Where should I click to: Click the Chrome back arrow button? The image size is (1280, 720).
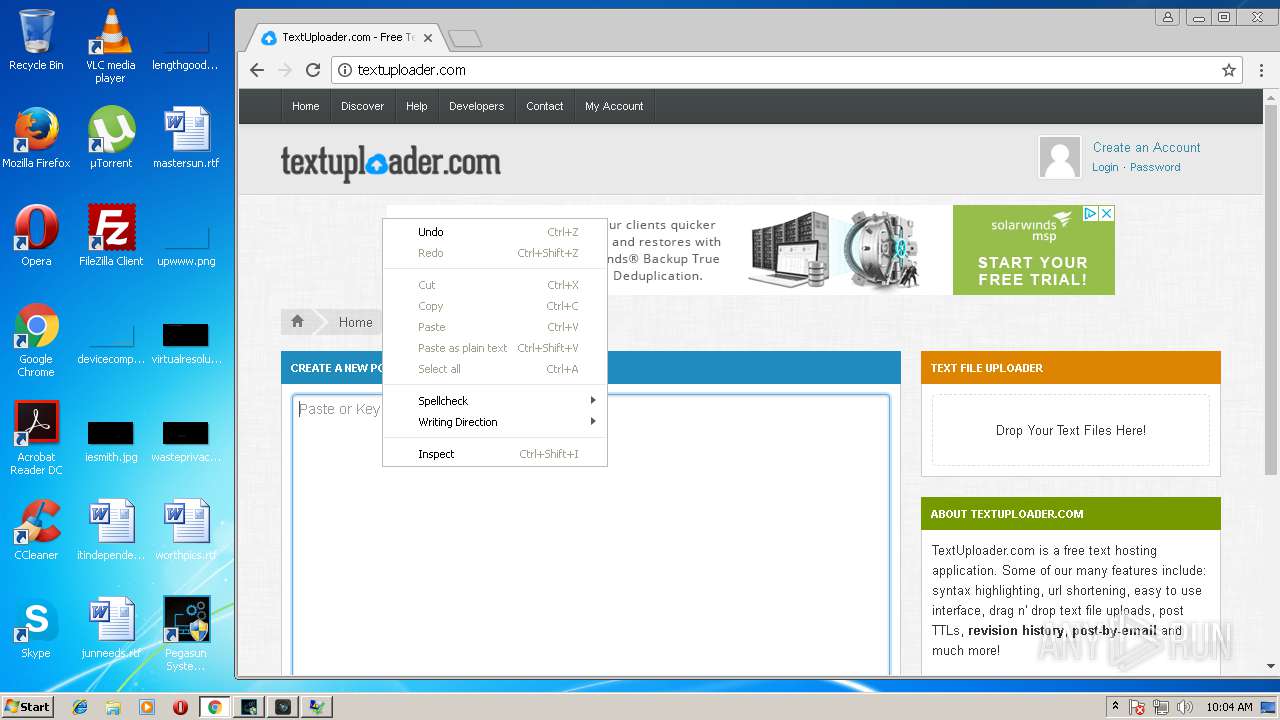257,70
